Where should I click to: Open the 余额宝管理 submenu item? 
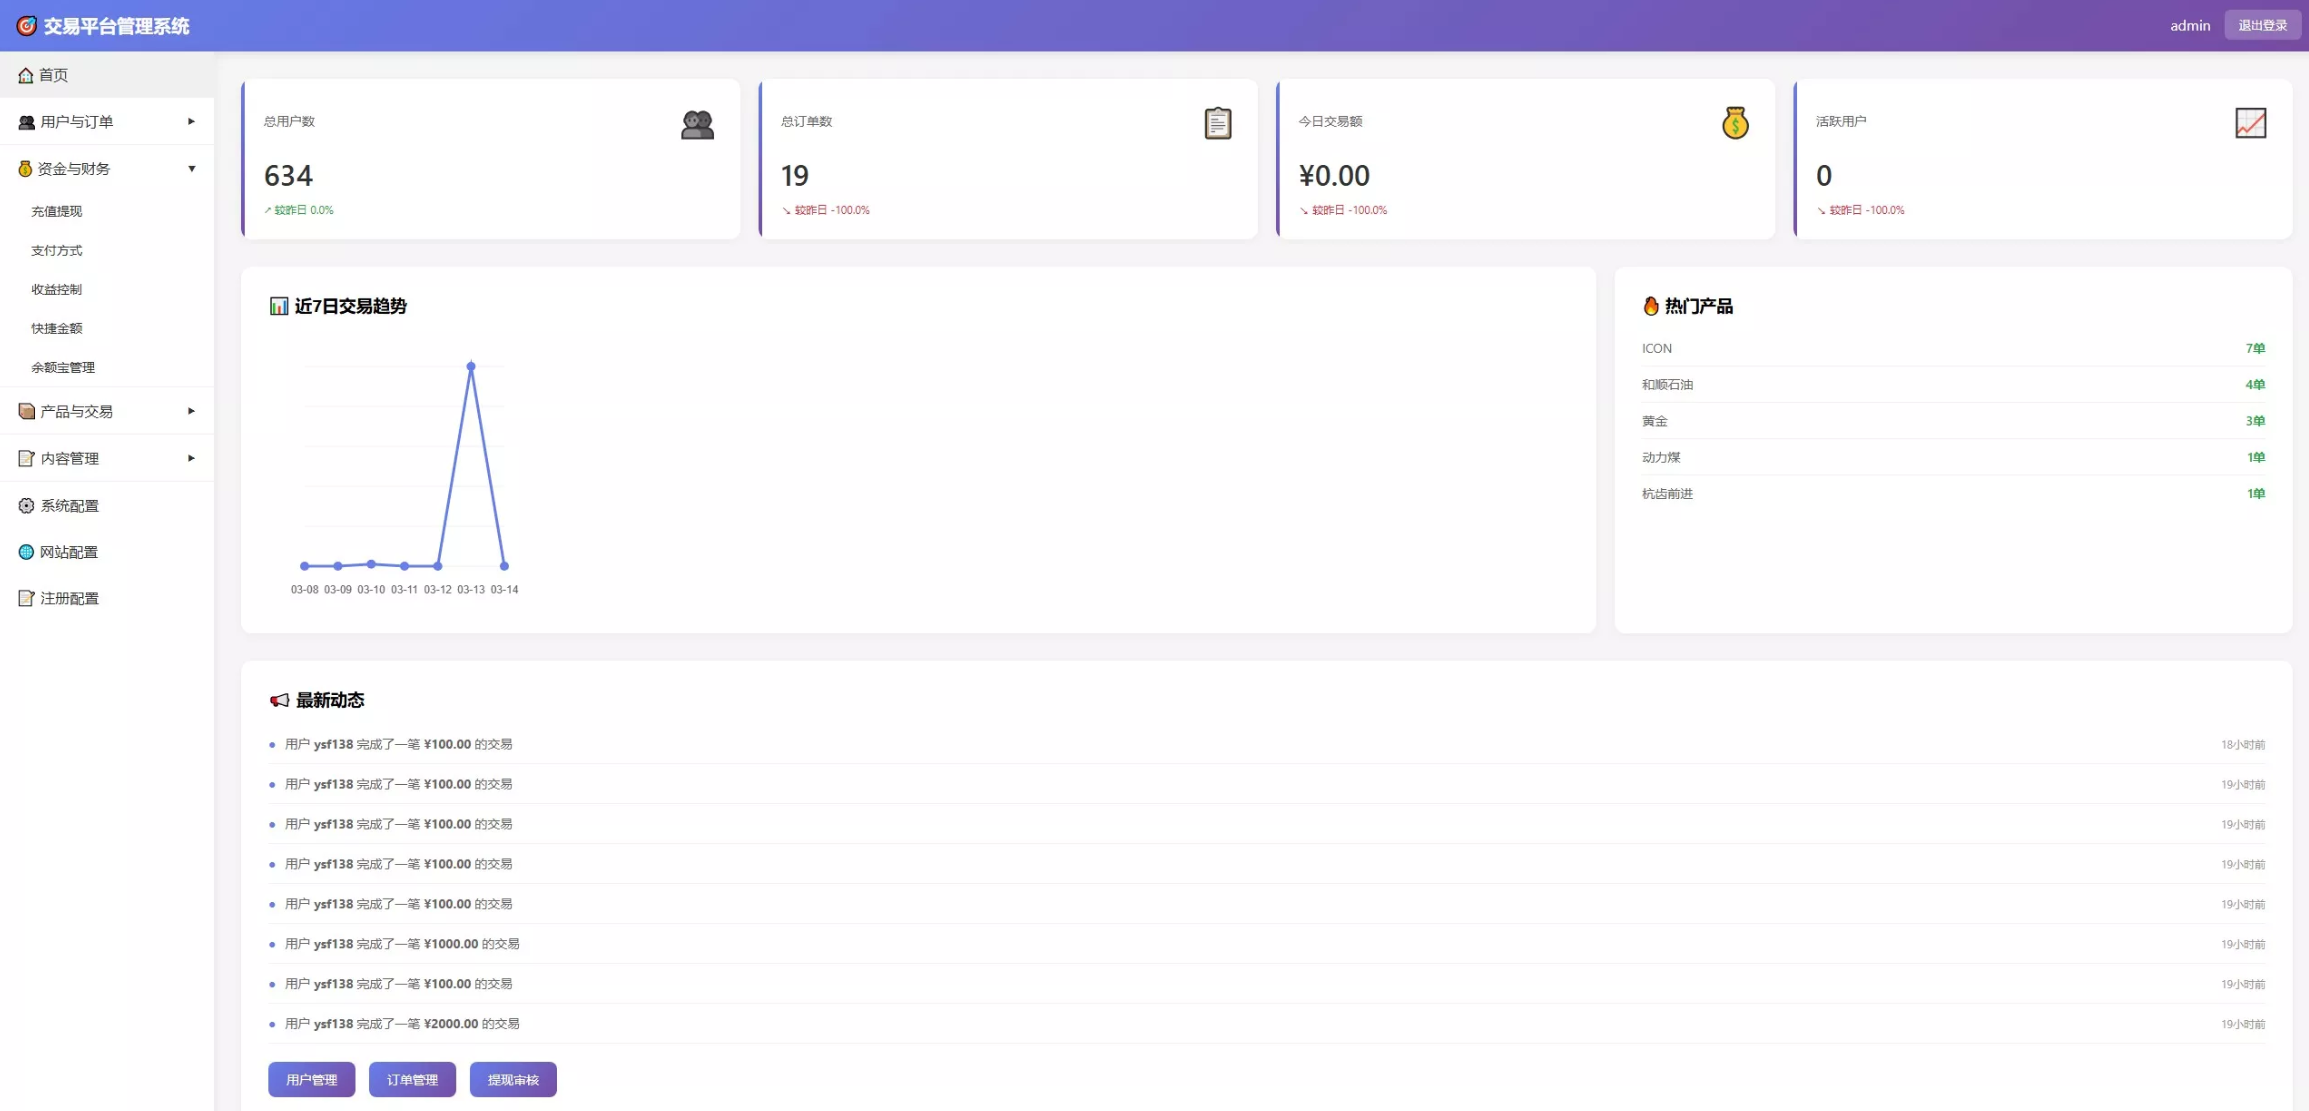(x=63, y=367)
